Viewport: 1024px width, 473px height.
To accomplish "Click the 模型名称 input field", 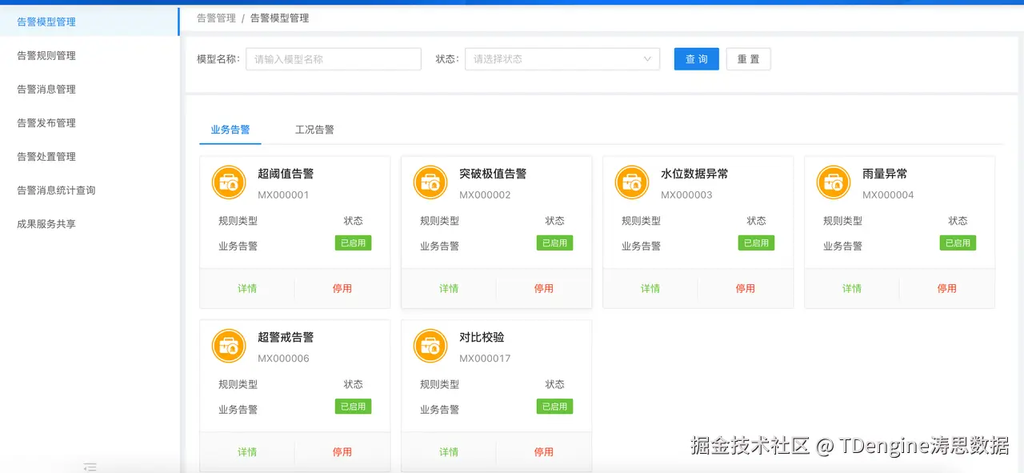I will (333, 59).
